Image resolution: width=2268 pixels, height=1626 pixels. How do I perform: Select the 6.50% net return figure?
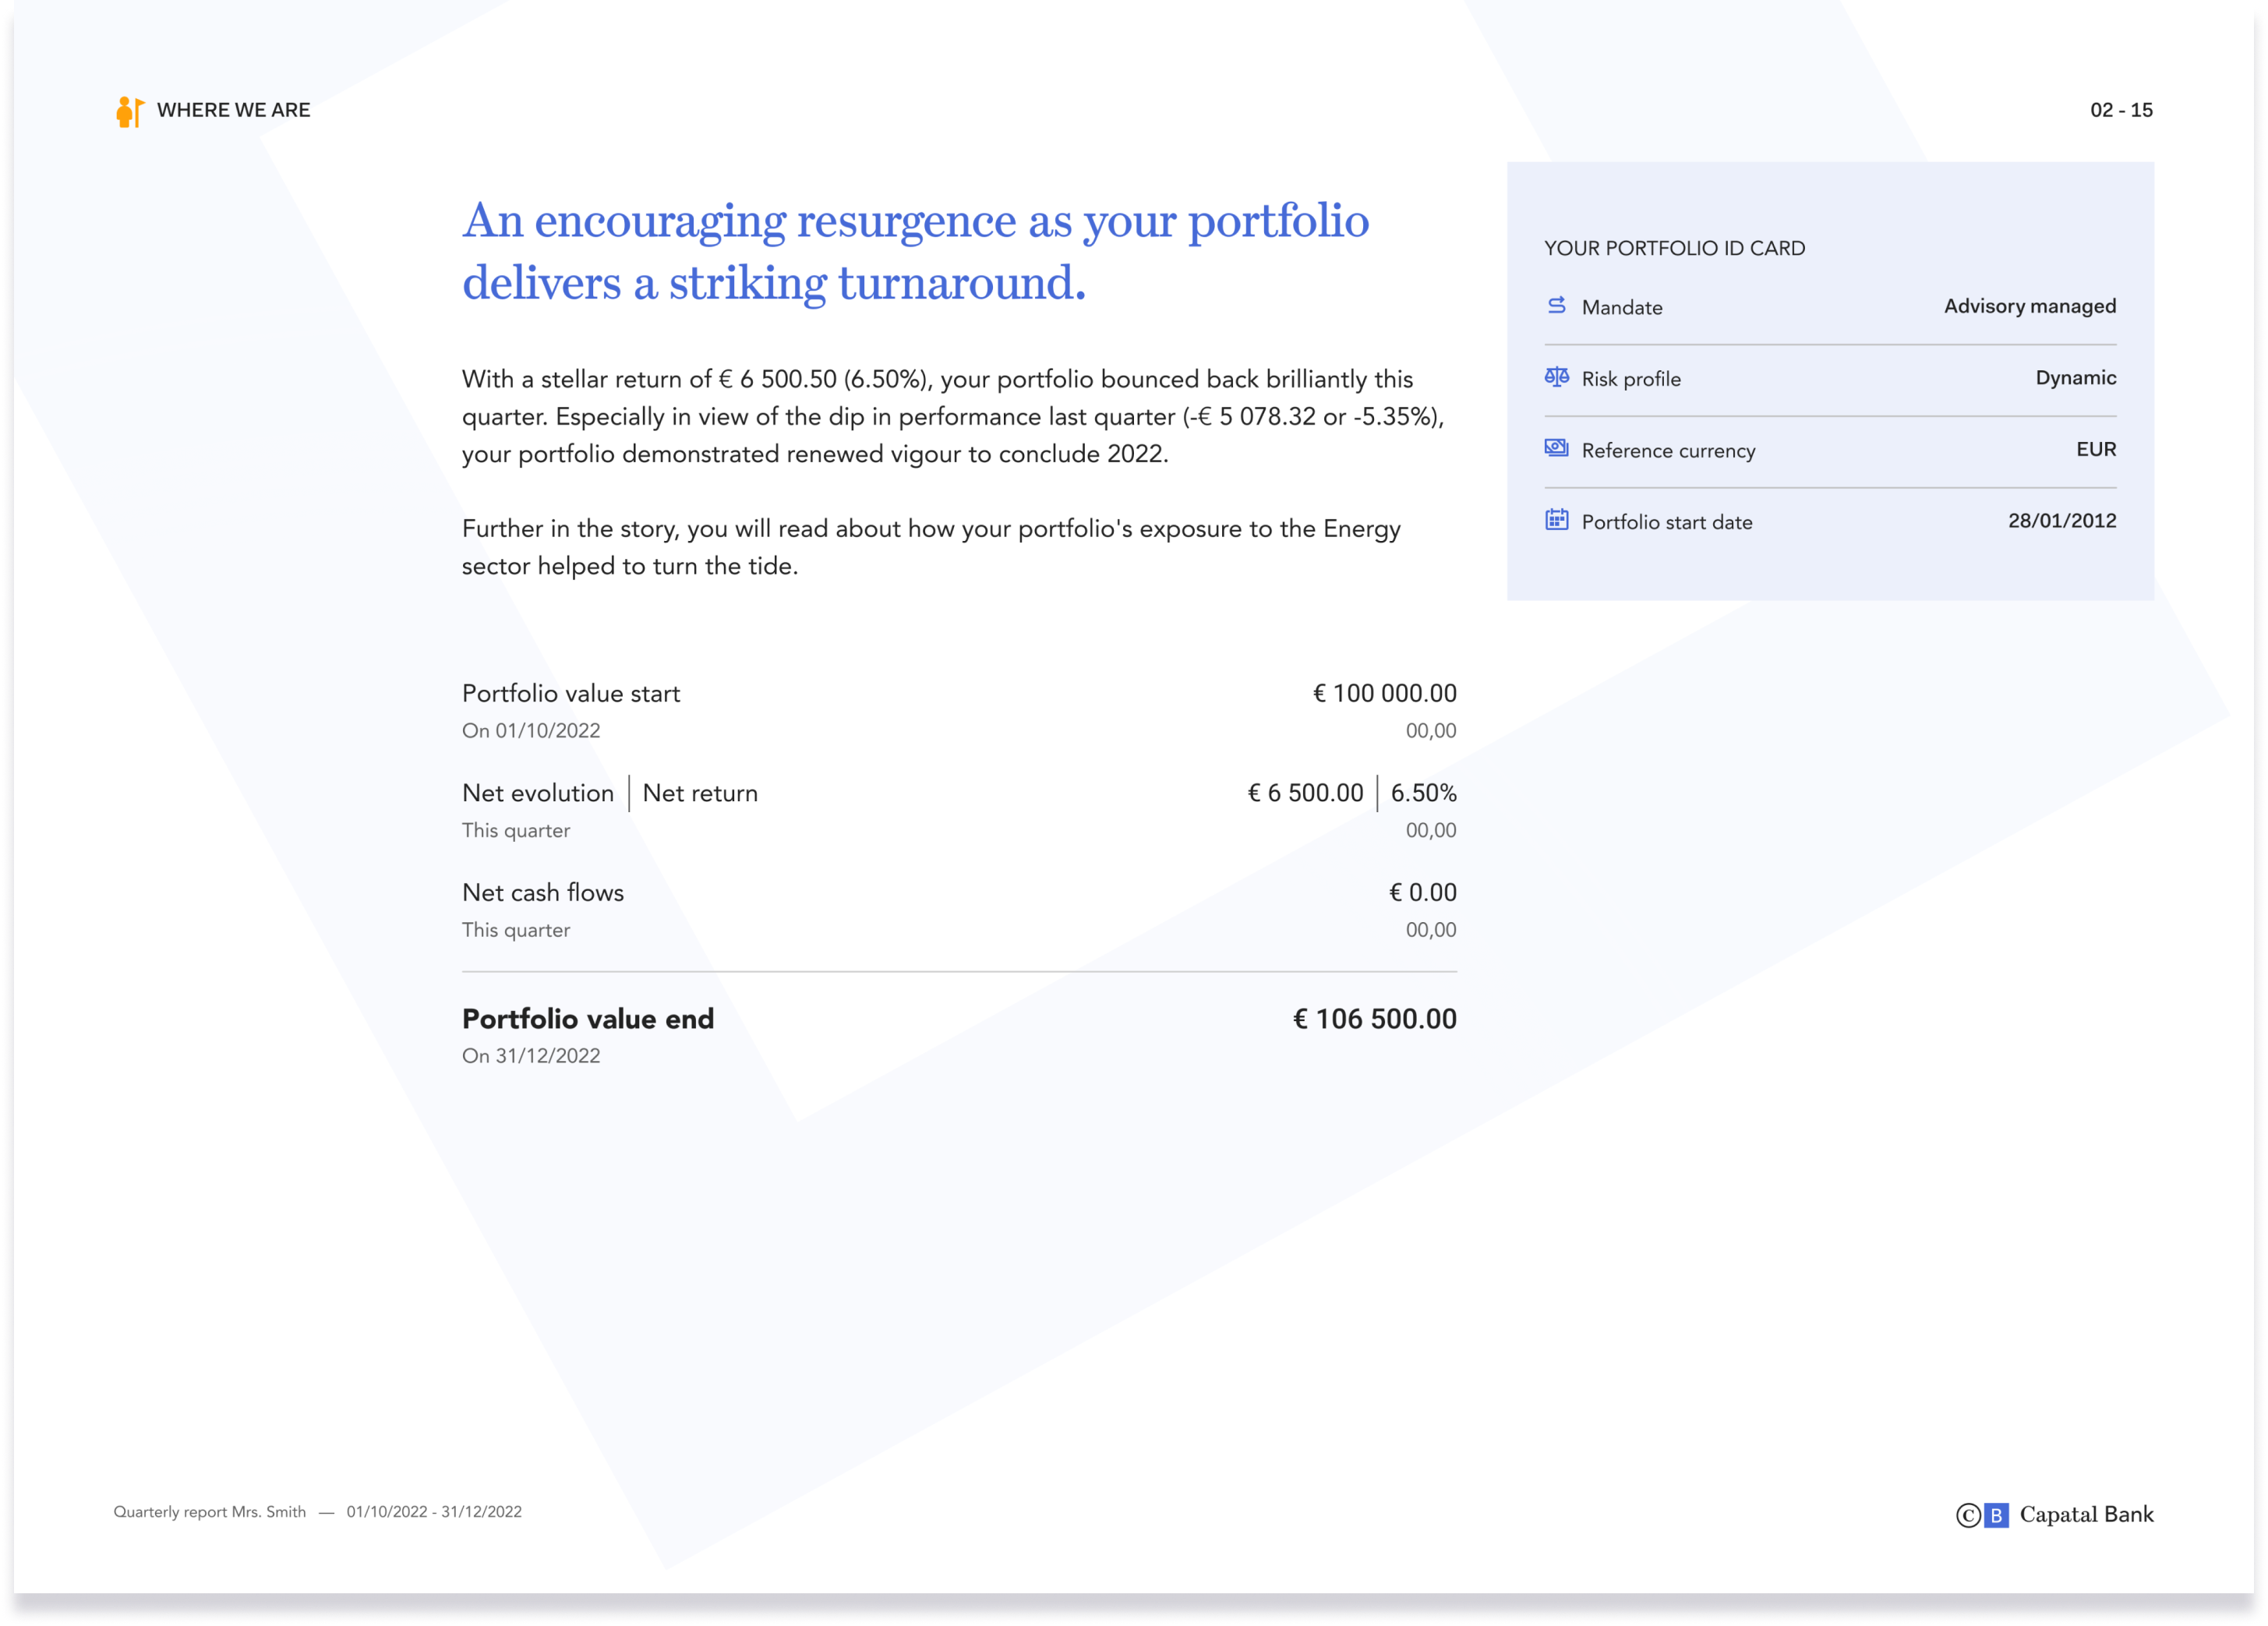click(1422, 793)
